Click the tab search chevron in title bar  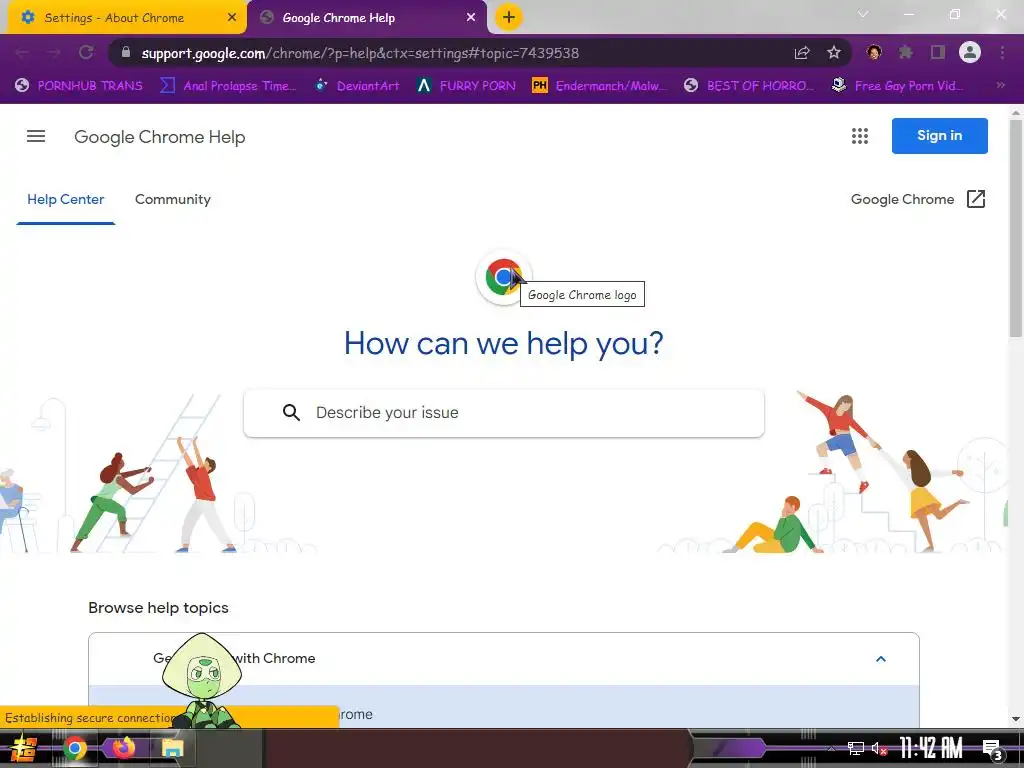pyautogui.click(x=863, y=14)
